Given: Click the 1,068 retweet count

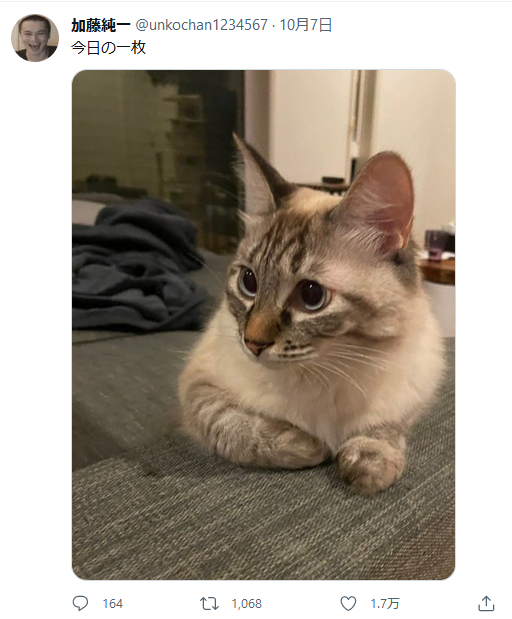Looking at the screenshot, I should pyautogui.click(x=246, y=604).
